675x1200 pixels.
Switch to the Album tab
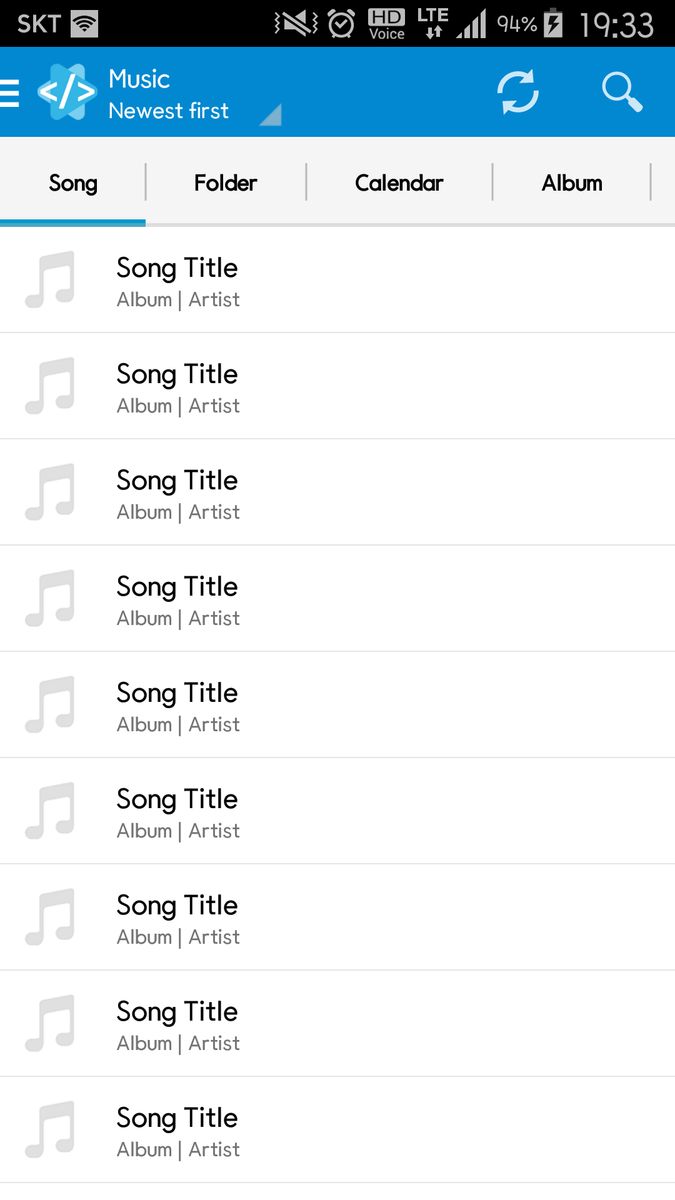click(x=572, y=182)
